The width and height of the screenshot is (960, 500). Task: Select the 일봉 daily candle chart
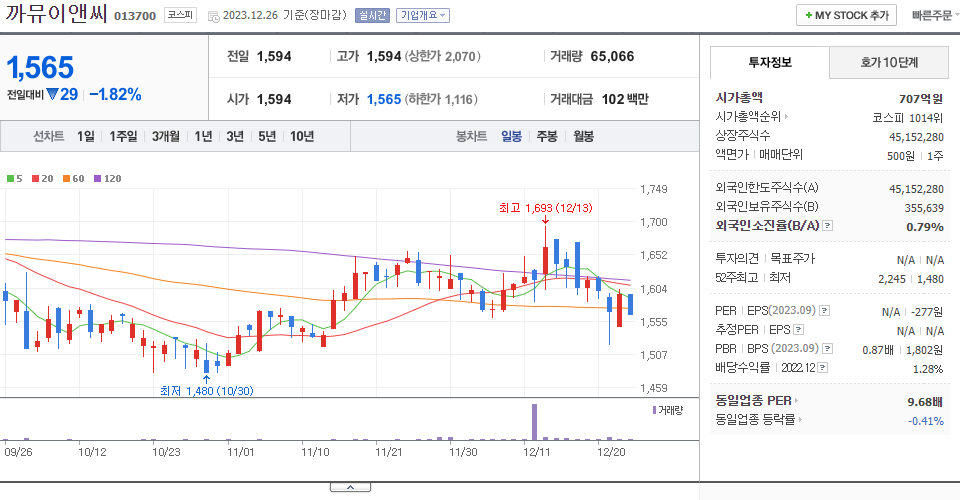[x=511, y=136]
